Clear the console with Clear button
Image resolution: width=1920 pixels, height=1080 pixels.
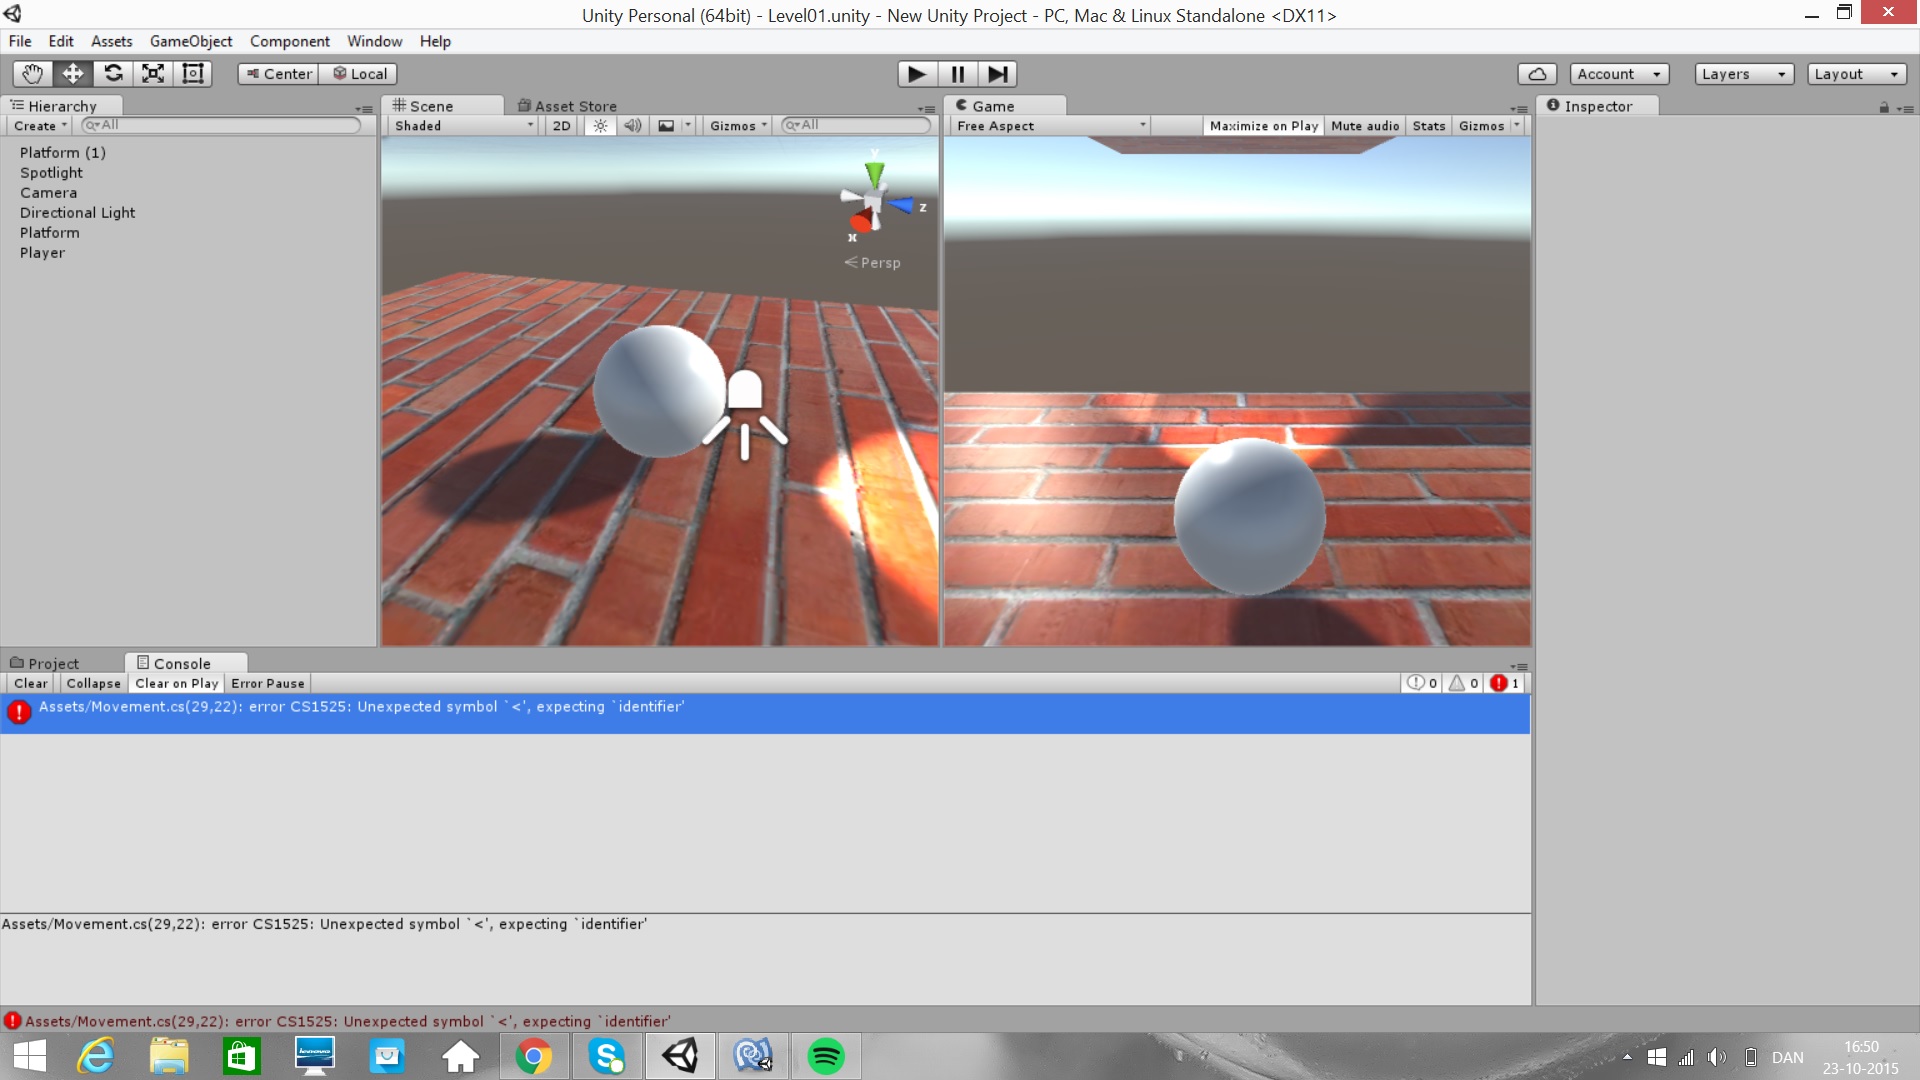(30, 684)
